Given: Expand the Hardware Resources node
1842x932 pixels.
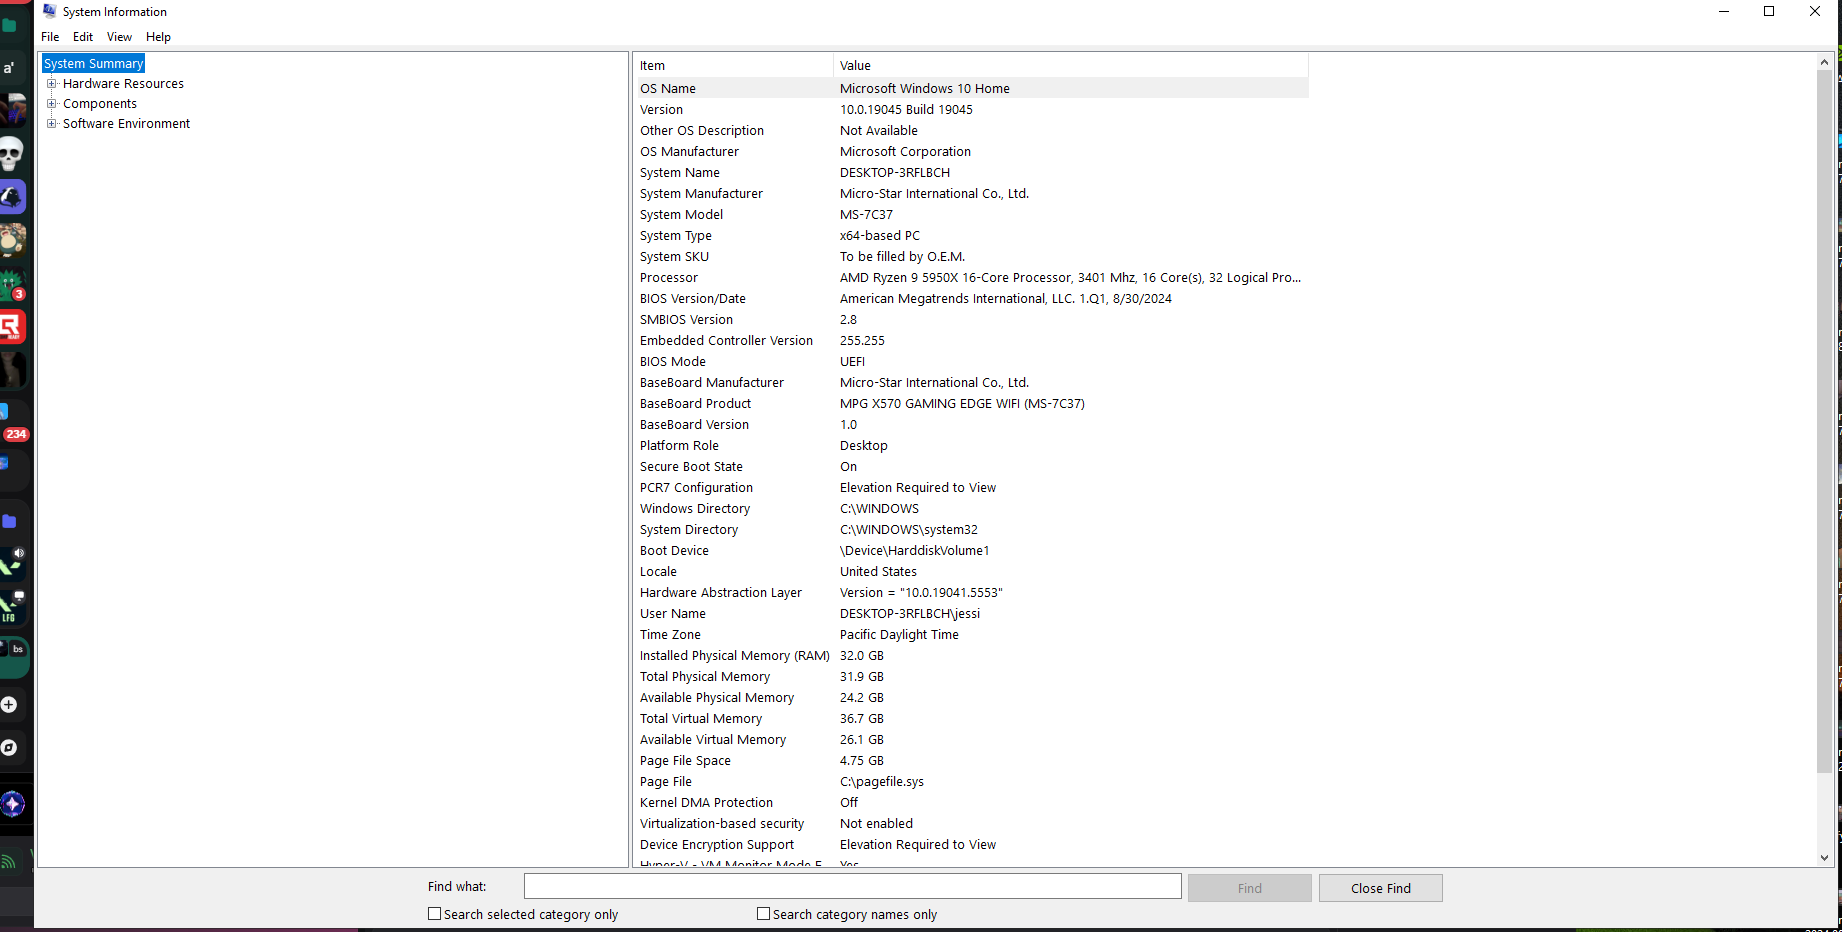Looking at the screenshot, I should pos(51,83).
